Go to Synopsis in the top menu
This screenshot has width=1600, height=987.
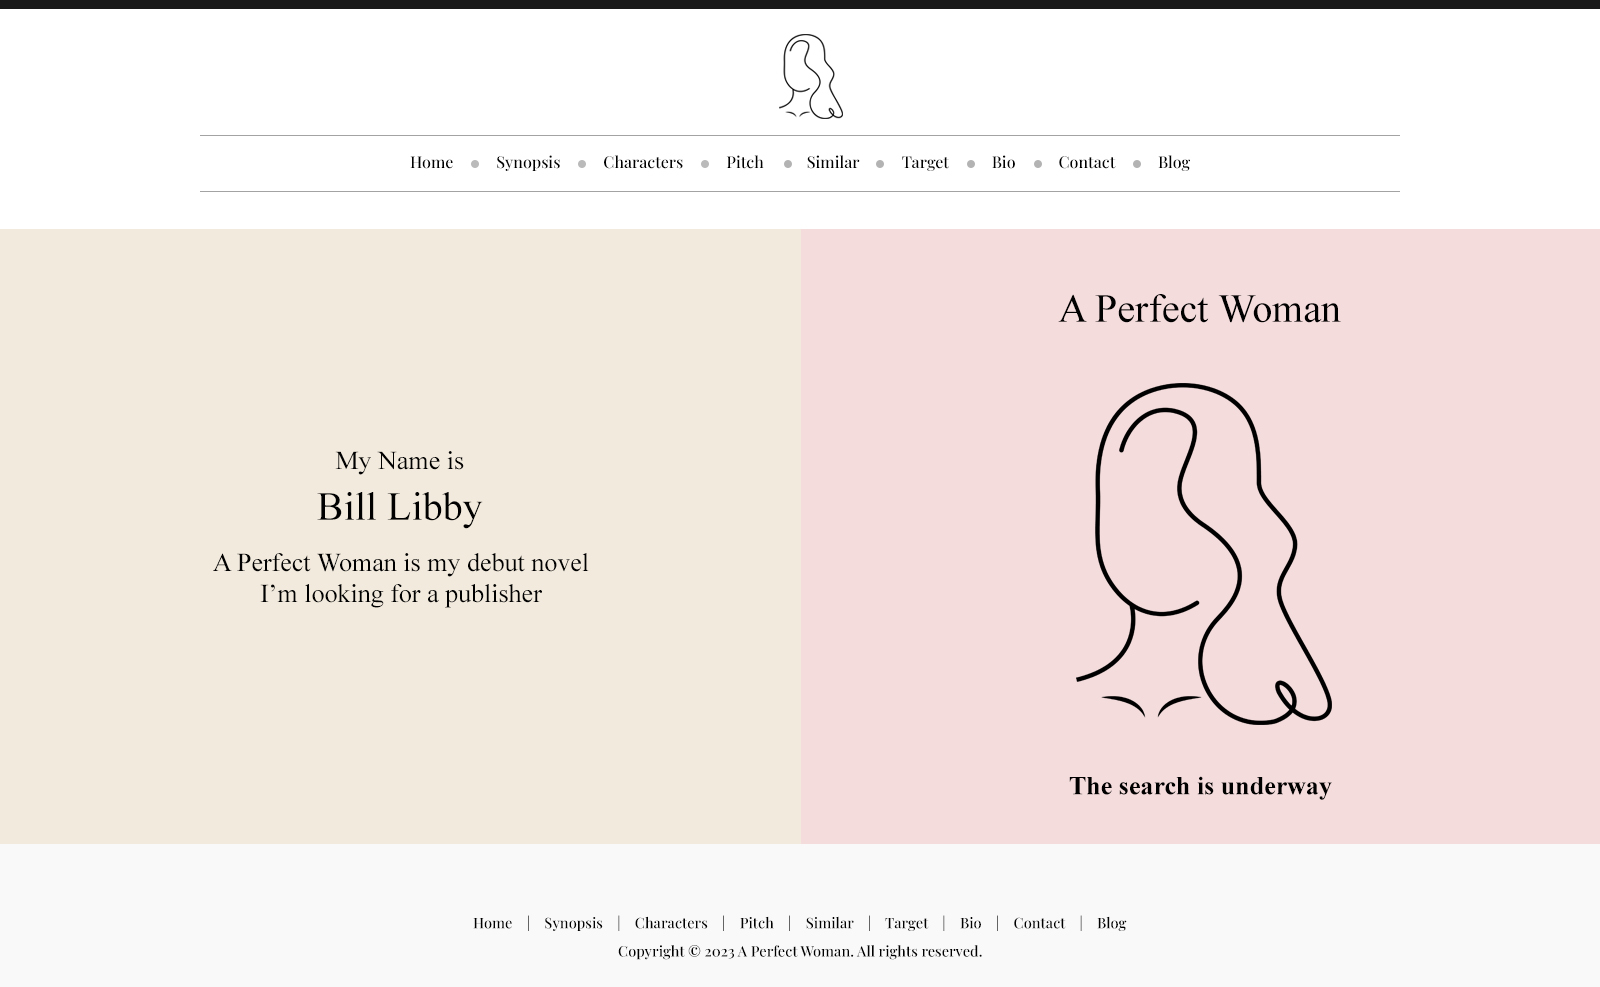tap(527, 162)
